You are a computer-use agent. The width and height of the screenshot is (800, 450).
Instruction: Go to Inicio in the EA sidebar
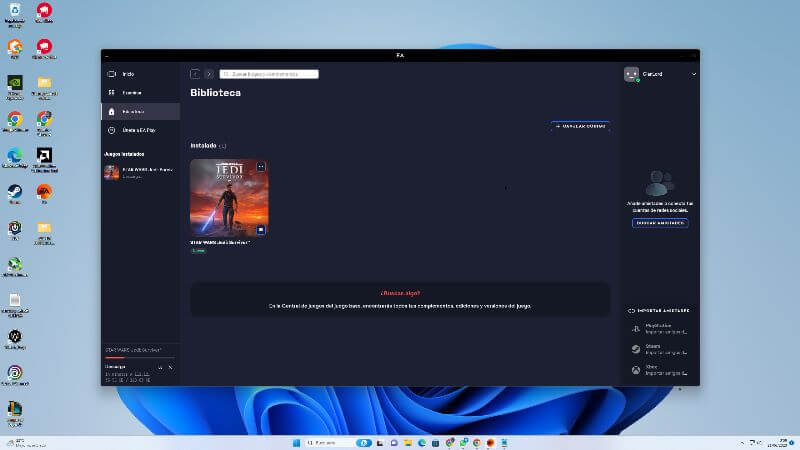140,74
